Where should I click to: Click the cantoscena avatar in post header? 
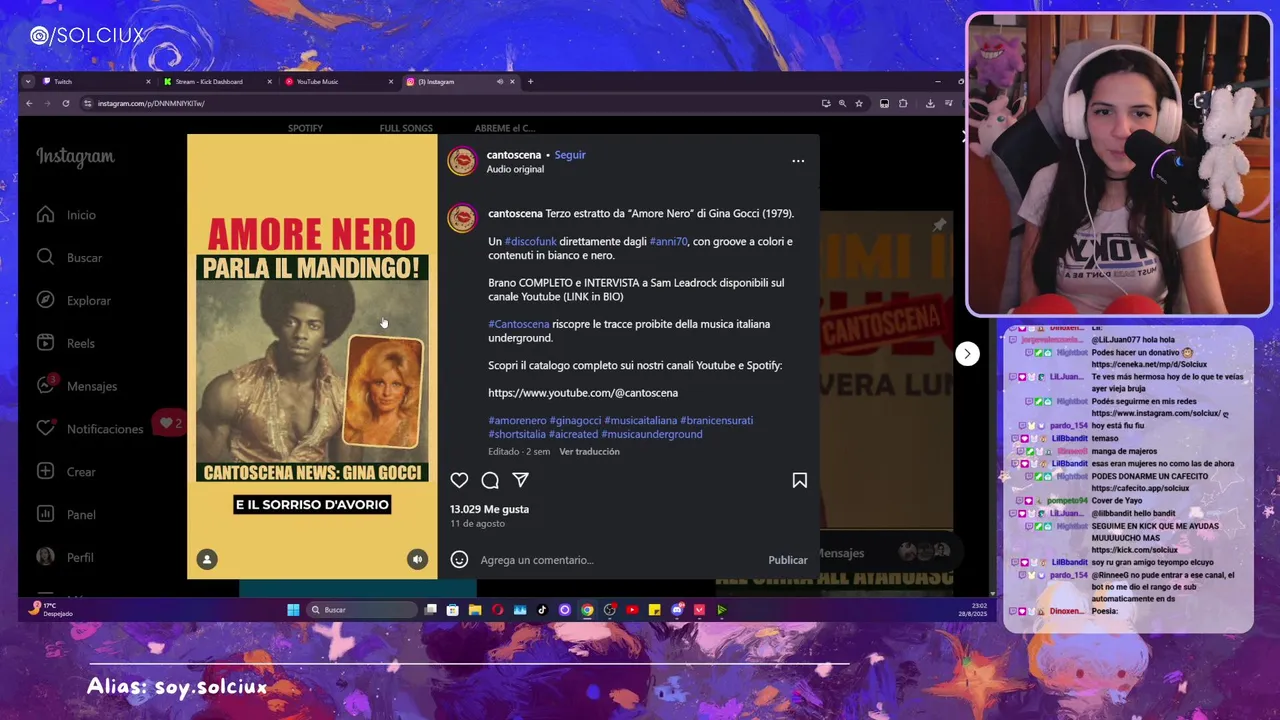[x=462, y=161]
